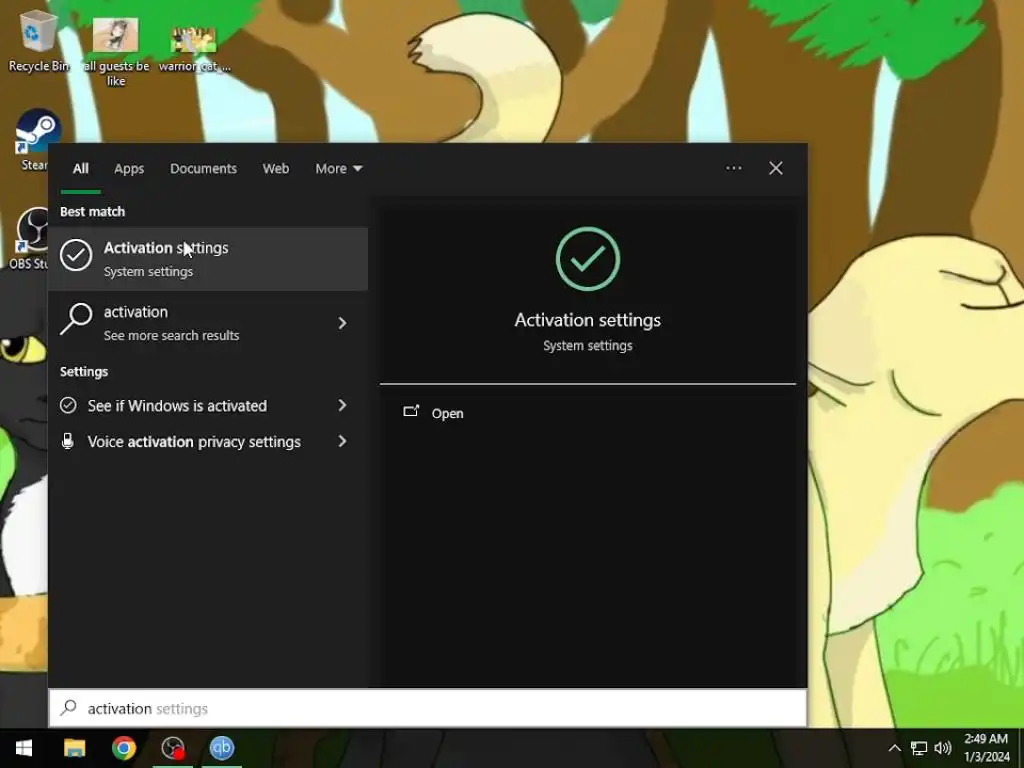Switch to the All search tab
The image size is (1024, 768).
point(81,168)
